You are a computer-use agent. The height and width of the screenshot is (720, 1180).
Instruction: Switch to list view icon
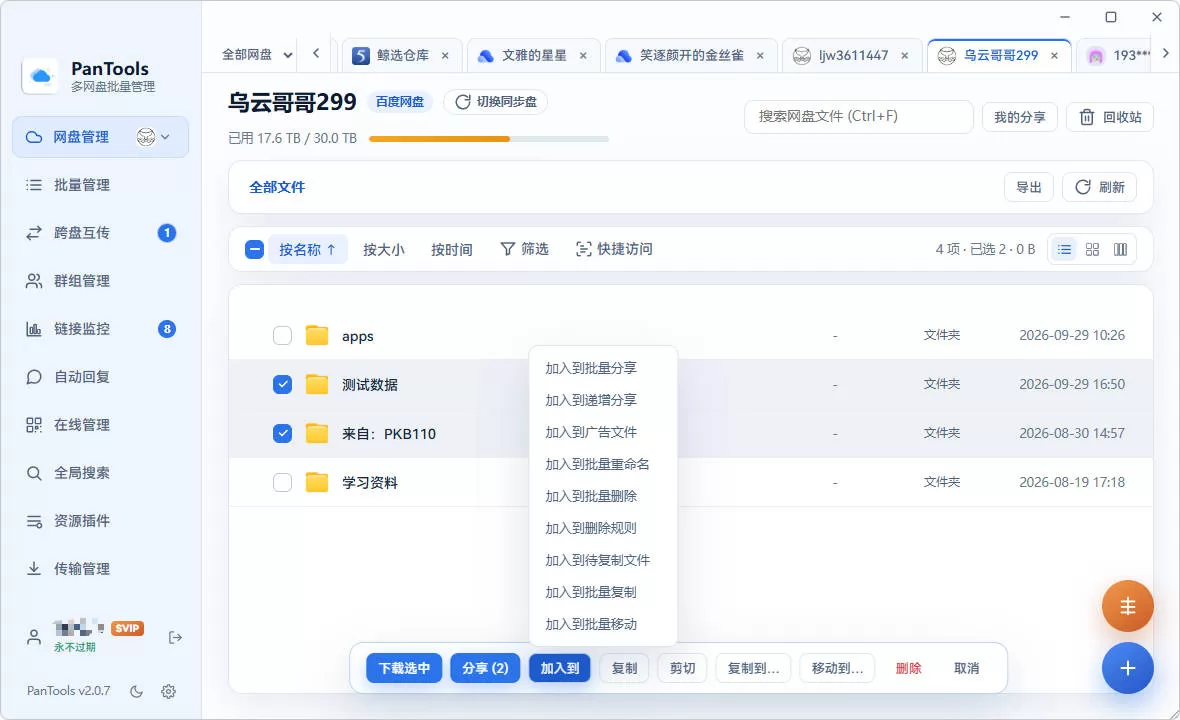tap(1064, 249)
